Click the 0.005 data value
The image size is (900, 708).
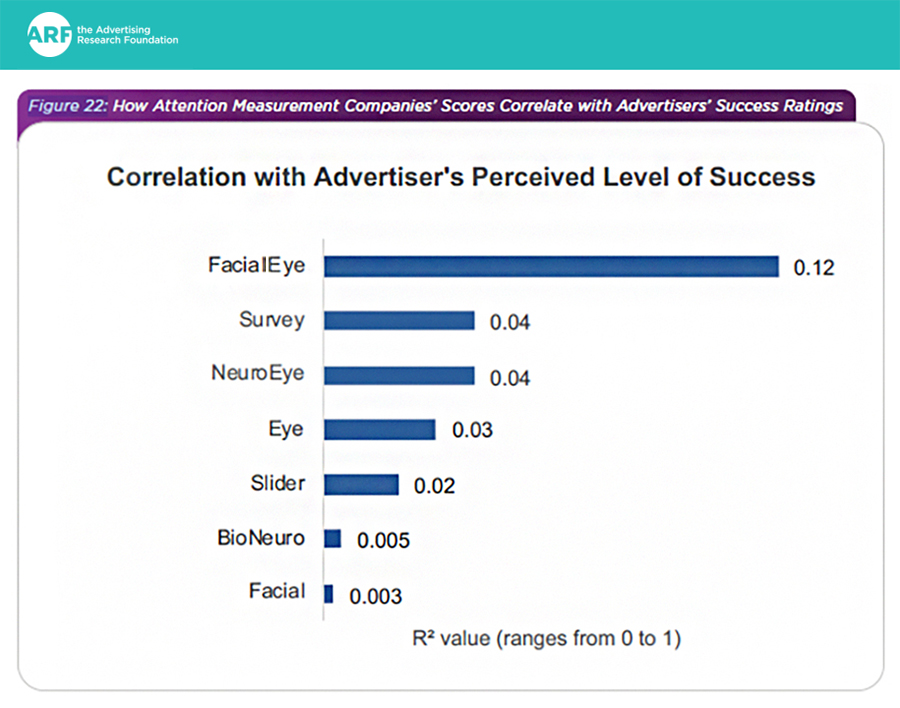[x=382, y=541]
